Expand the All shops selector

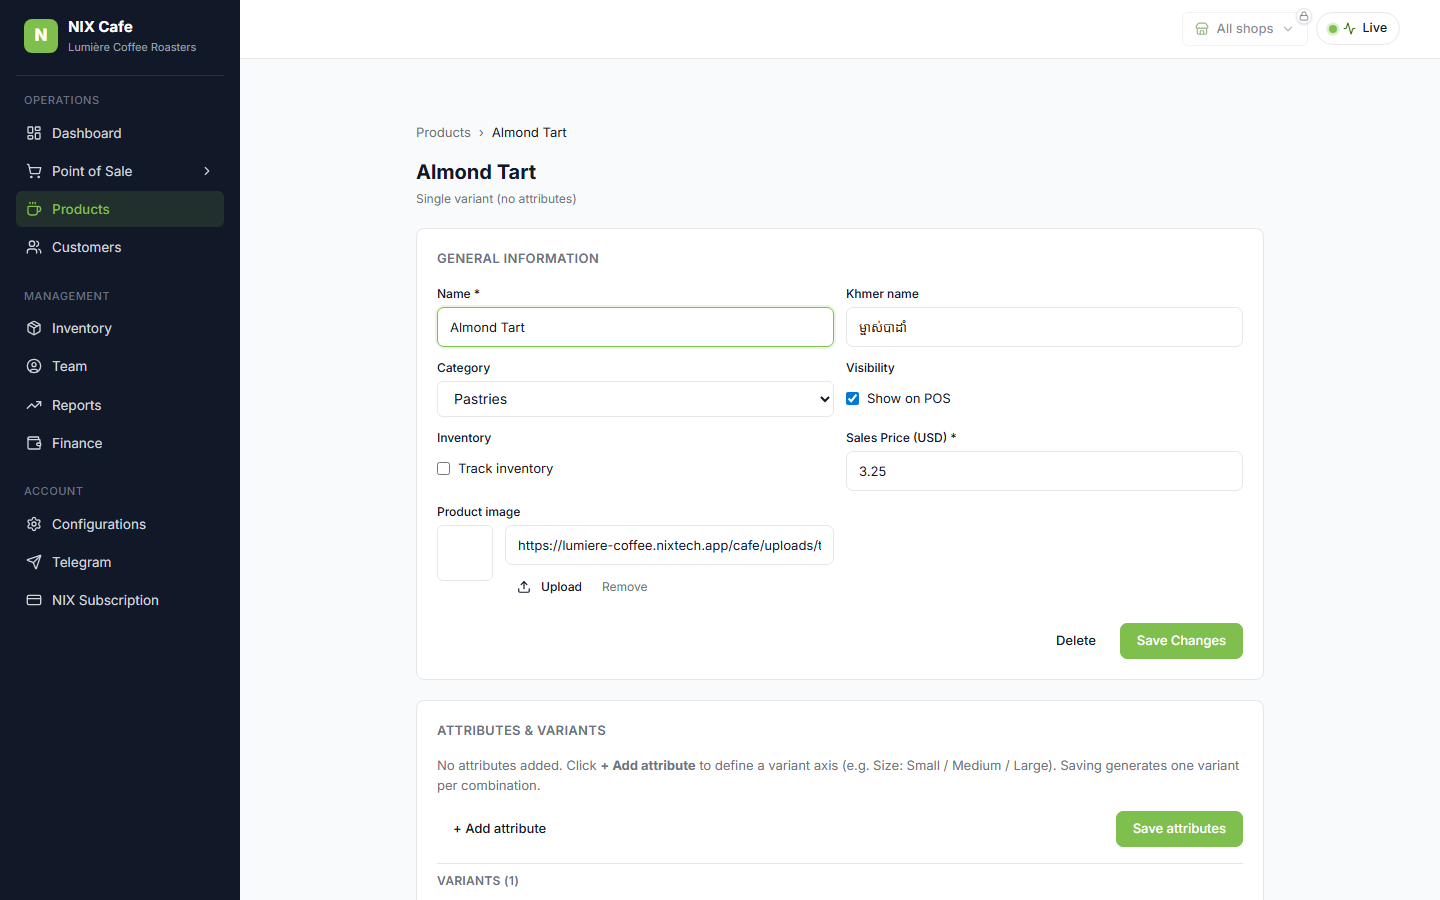coord(1245,29)
